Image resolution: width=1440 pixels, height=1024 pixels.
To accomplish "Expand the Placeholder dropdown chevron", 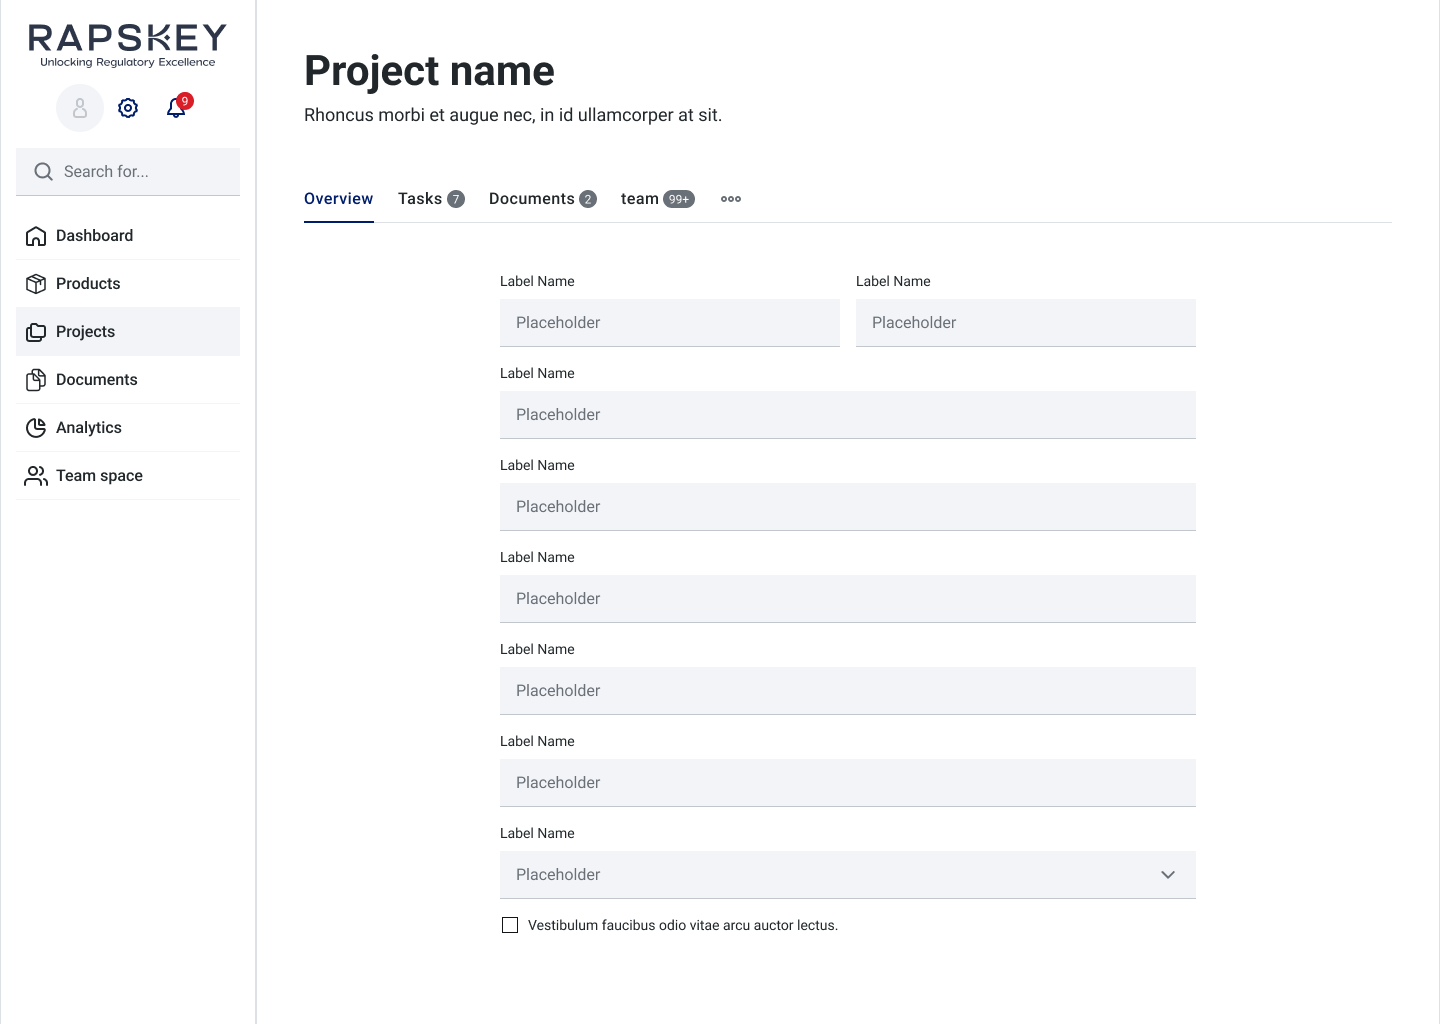I will (1167, 875).
